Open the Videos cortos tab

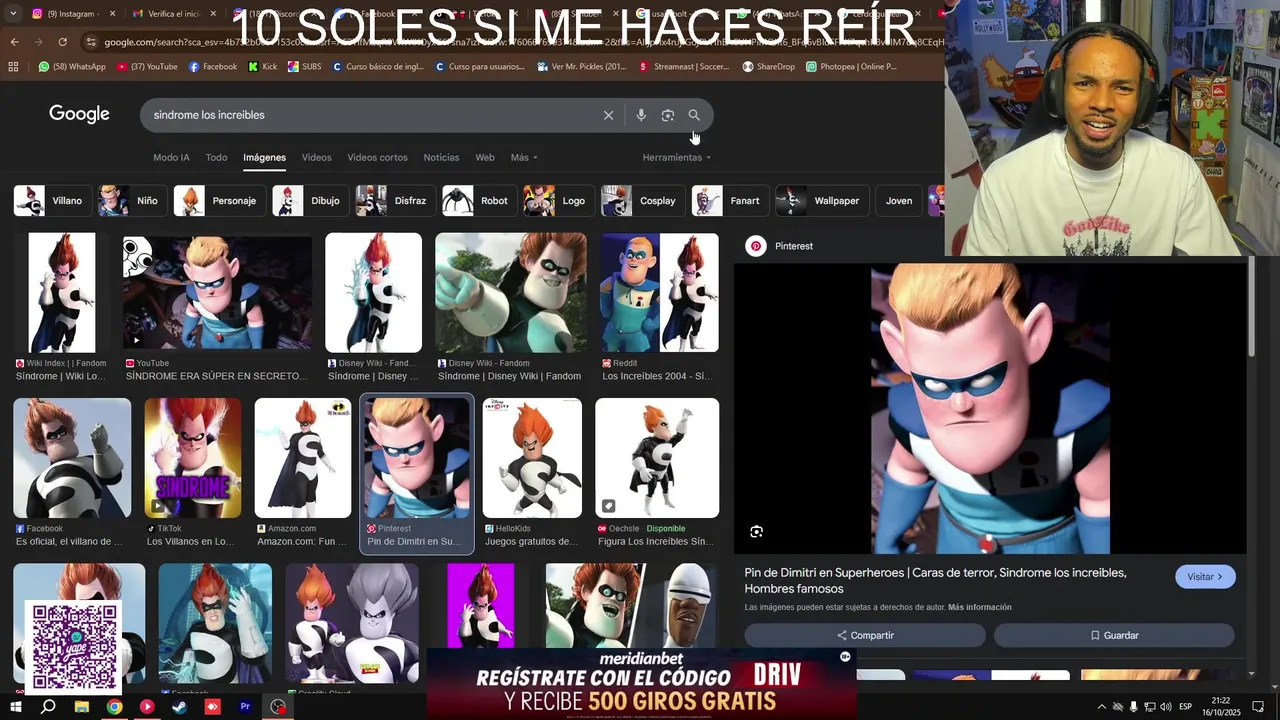tap(377, 157)
